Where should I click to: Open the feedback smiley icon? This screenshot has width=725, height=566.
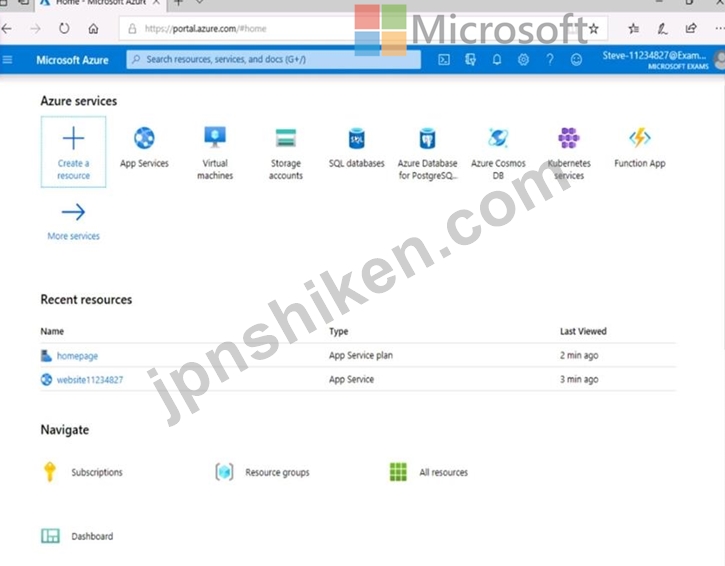[576, 60]
